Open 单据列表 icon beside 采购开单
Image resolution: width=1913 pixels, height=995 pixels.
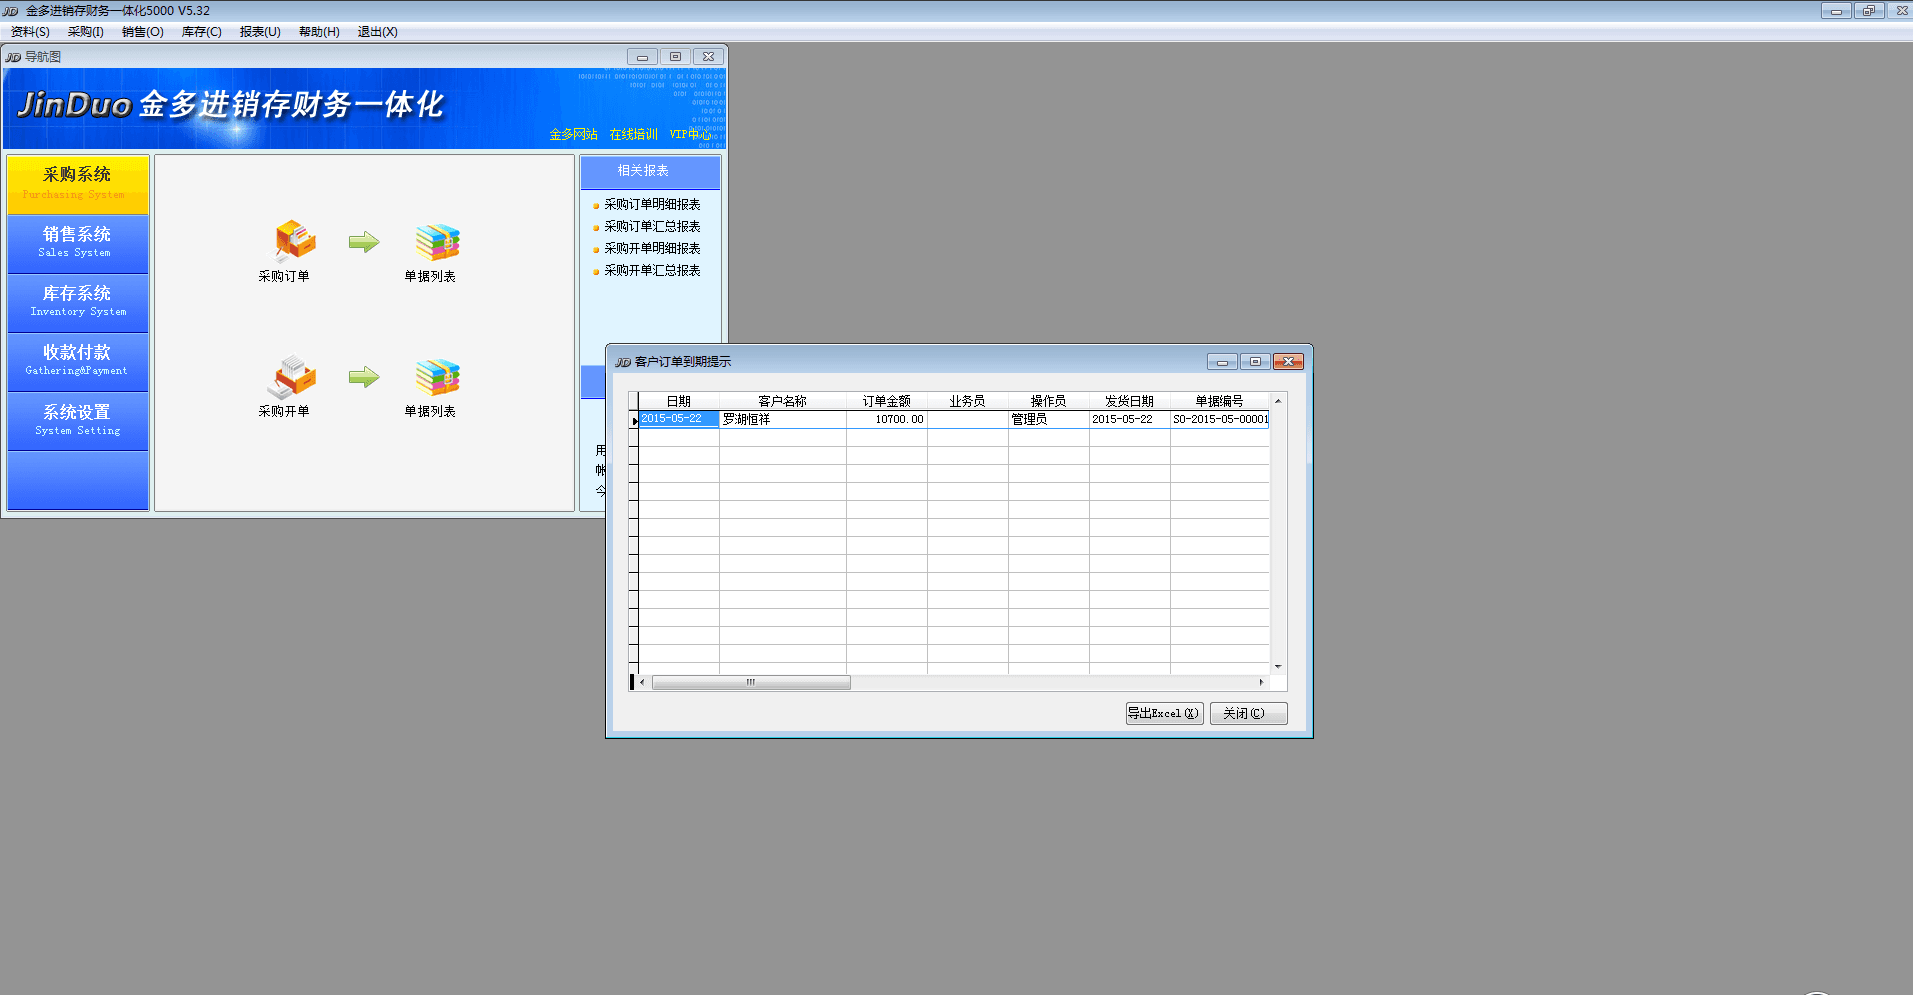click(436, 378)
